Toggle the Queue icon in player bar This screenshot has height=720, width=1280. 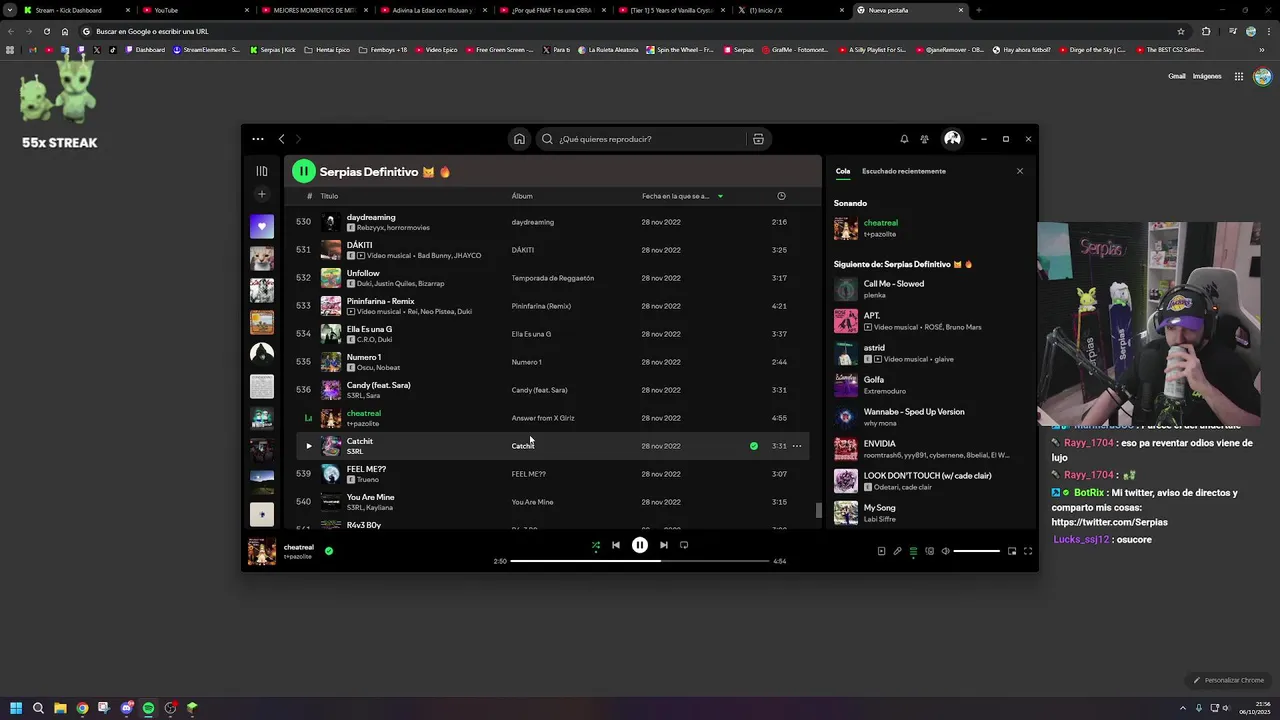point(913,551)
